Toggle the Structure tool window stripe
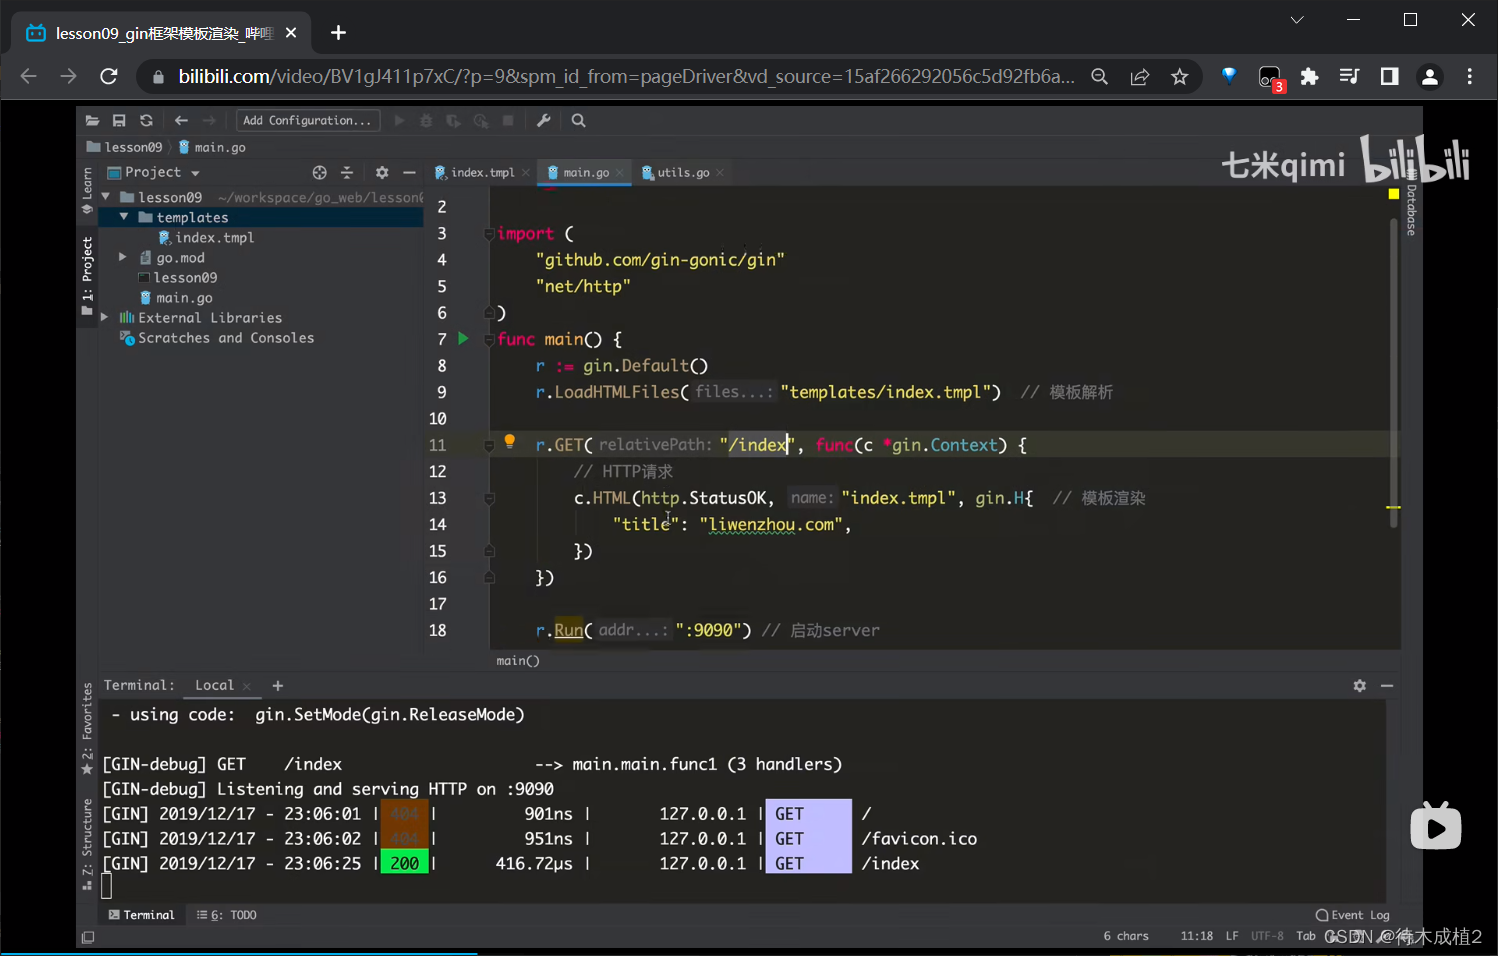 pos(87,844)
